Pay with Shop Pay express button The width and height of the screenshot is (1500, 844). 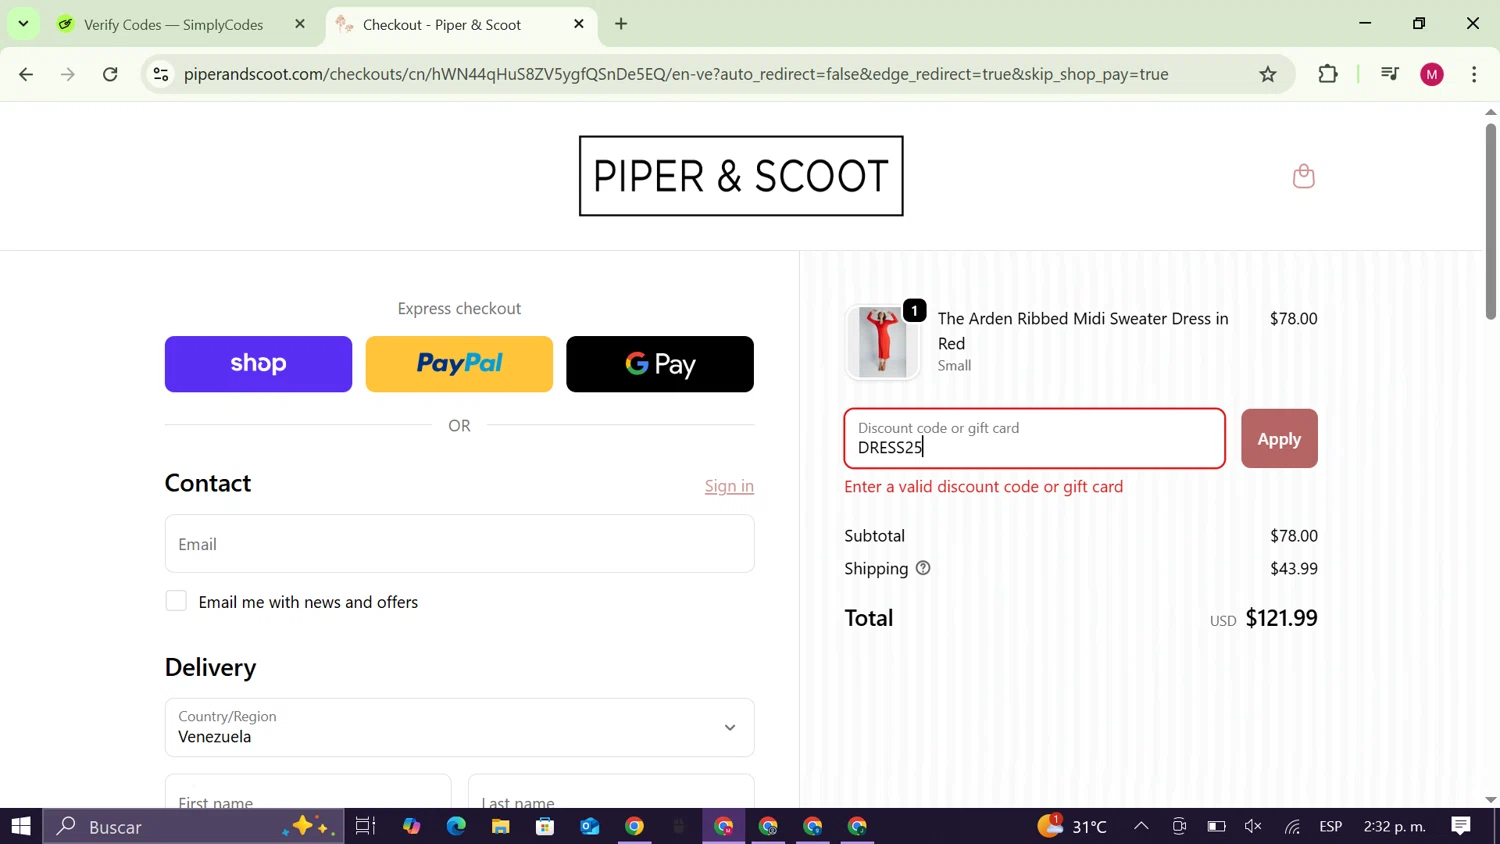258,364
